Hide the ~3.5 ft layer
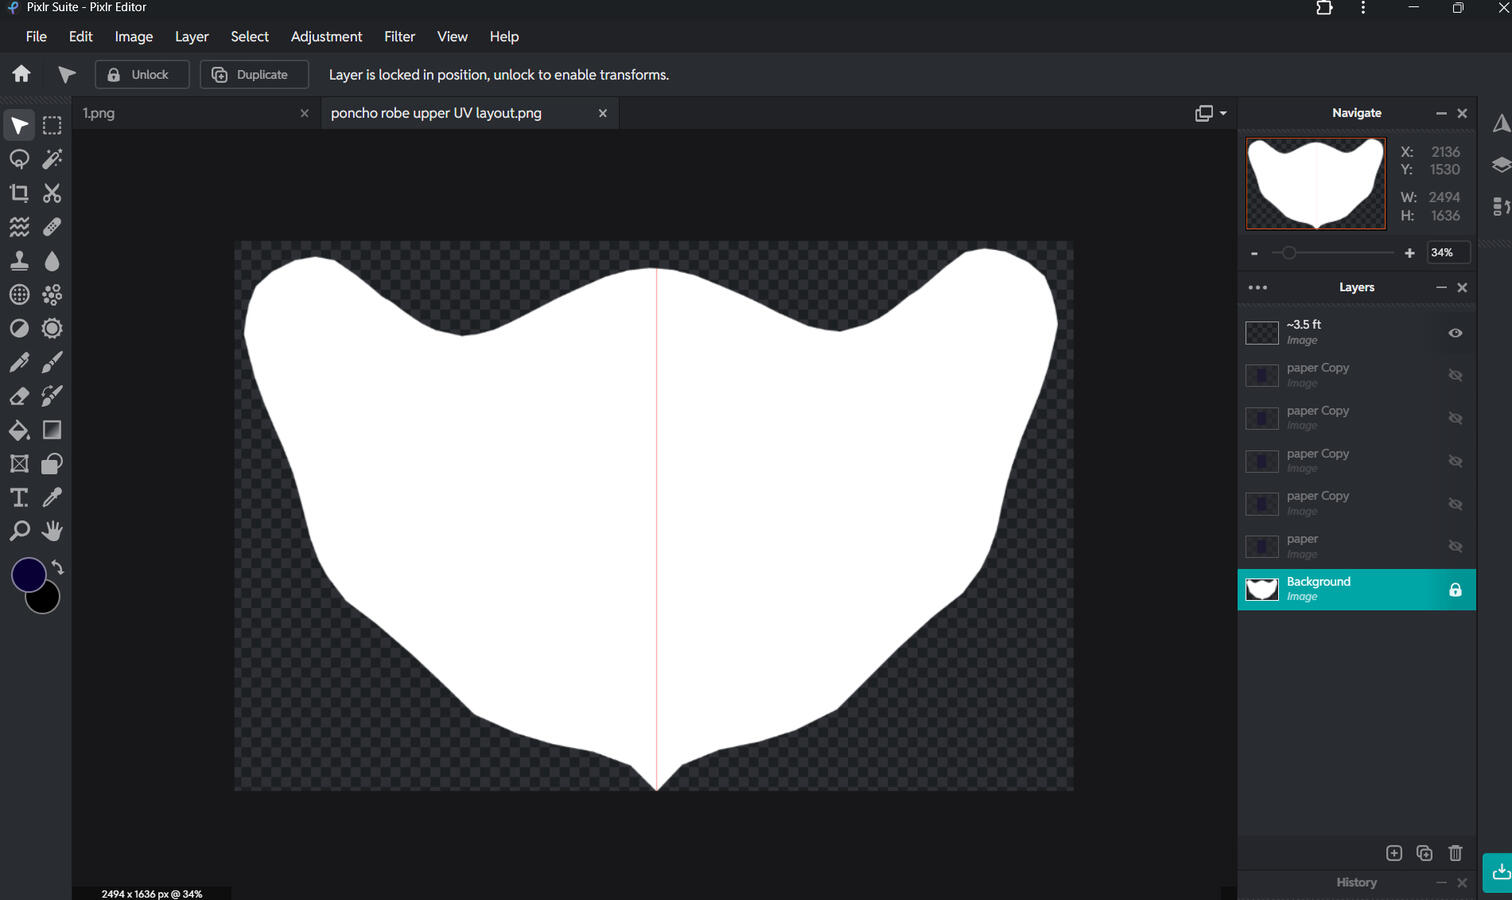The width and height of the screenshot is (1512, 900). tap(1455, 333)
